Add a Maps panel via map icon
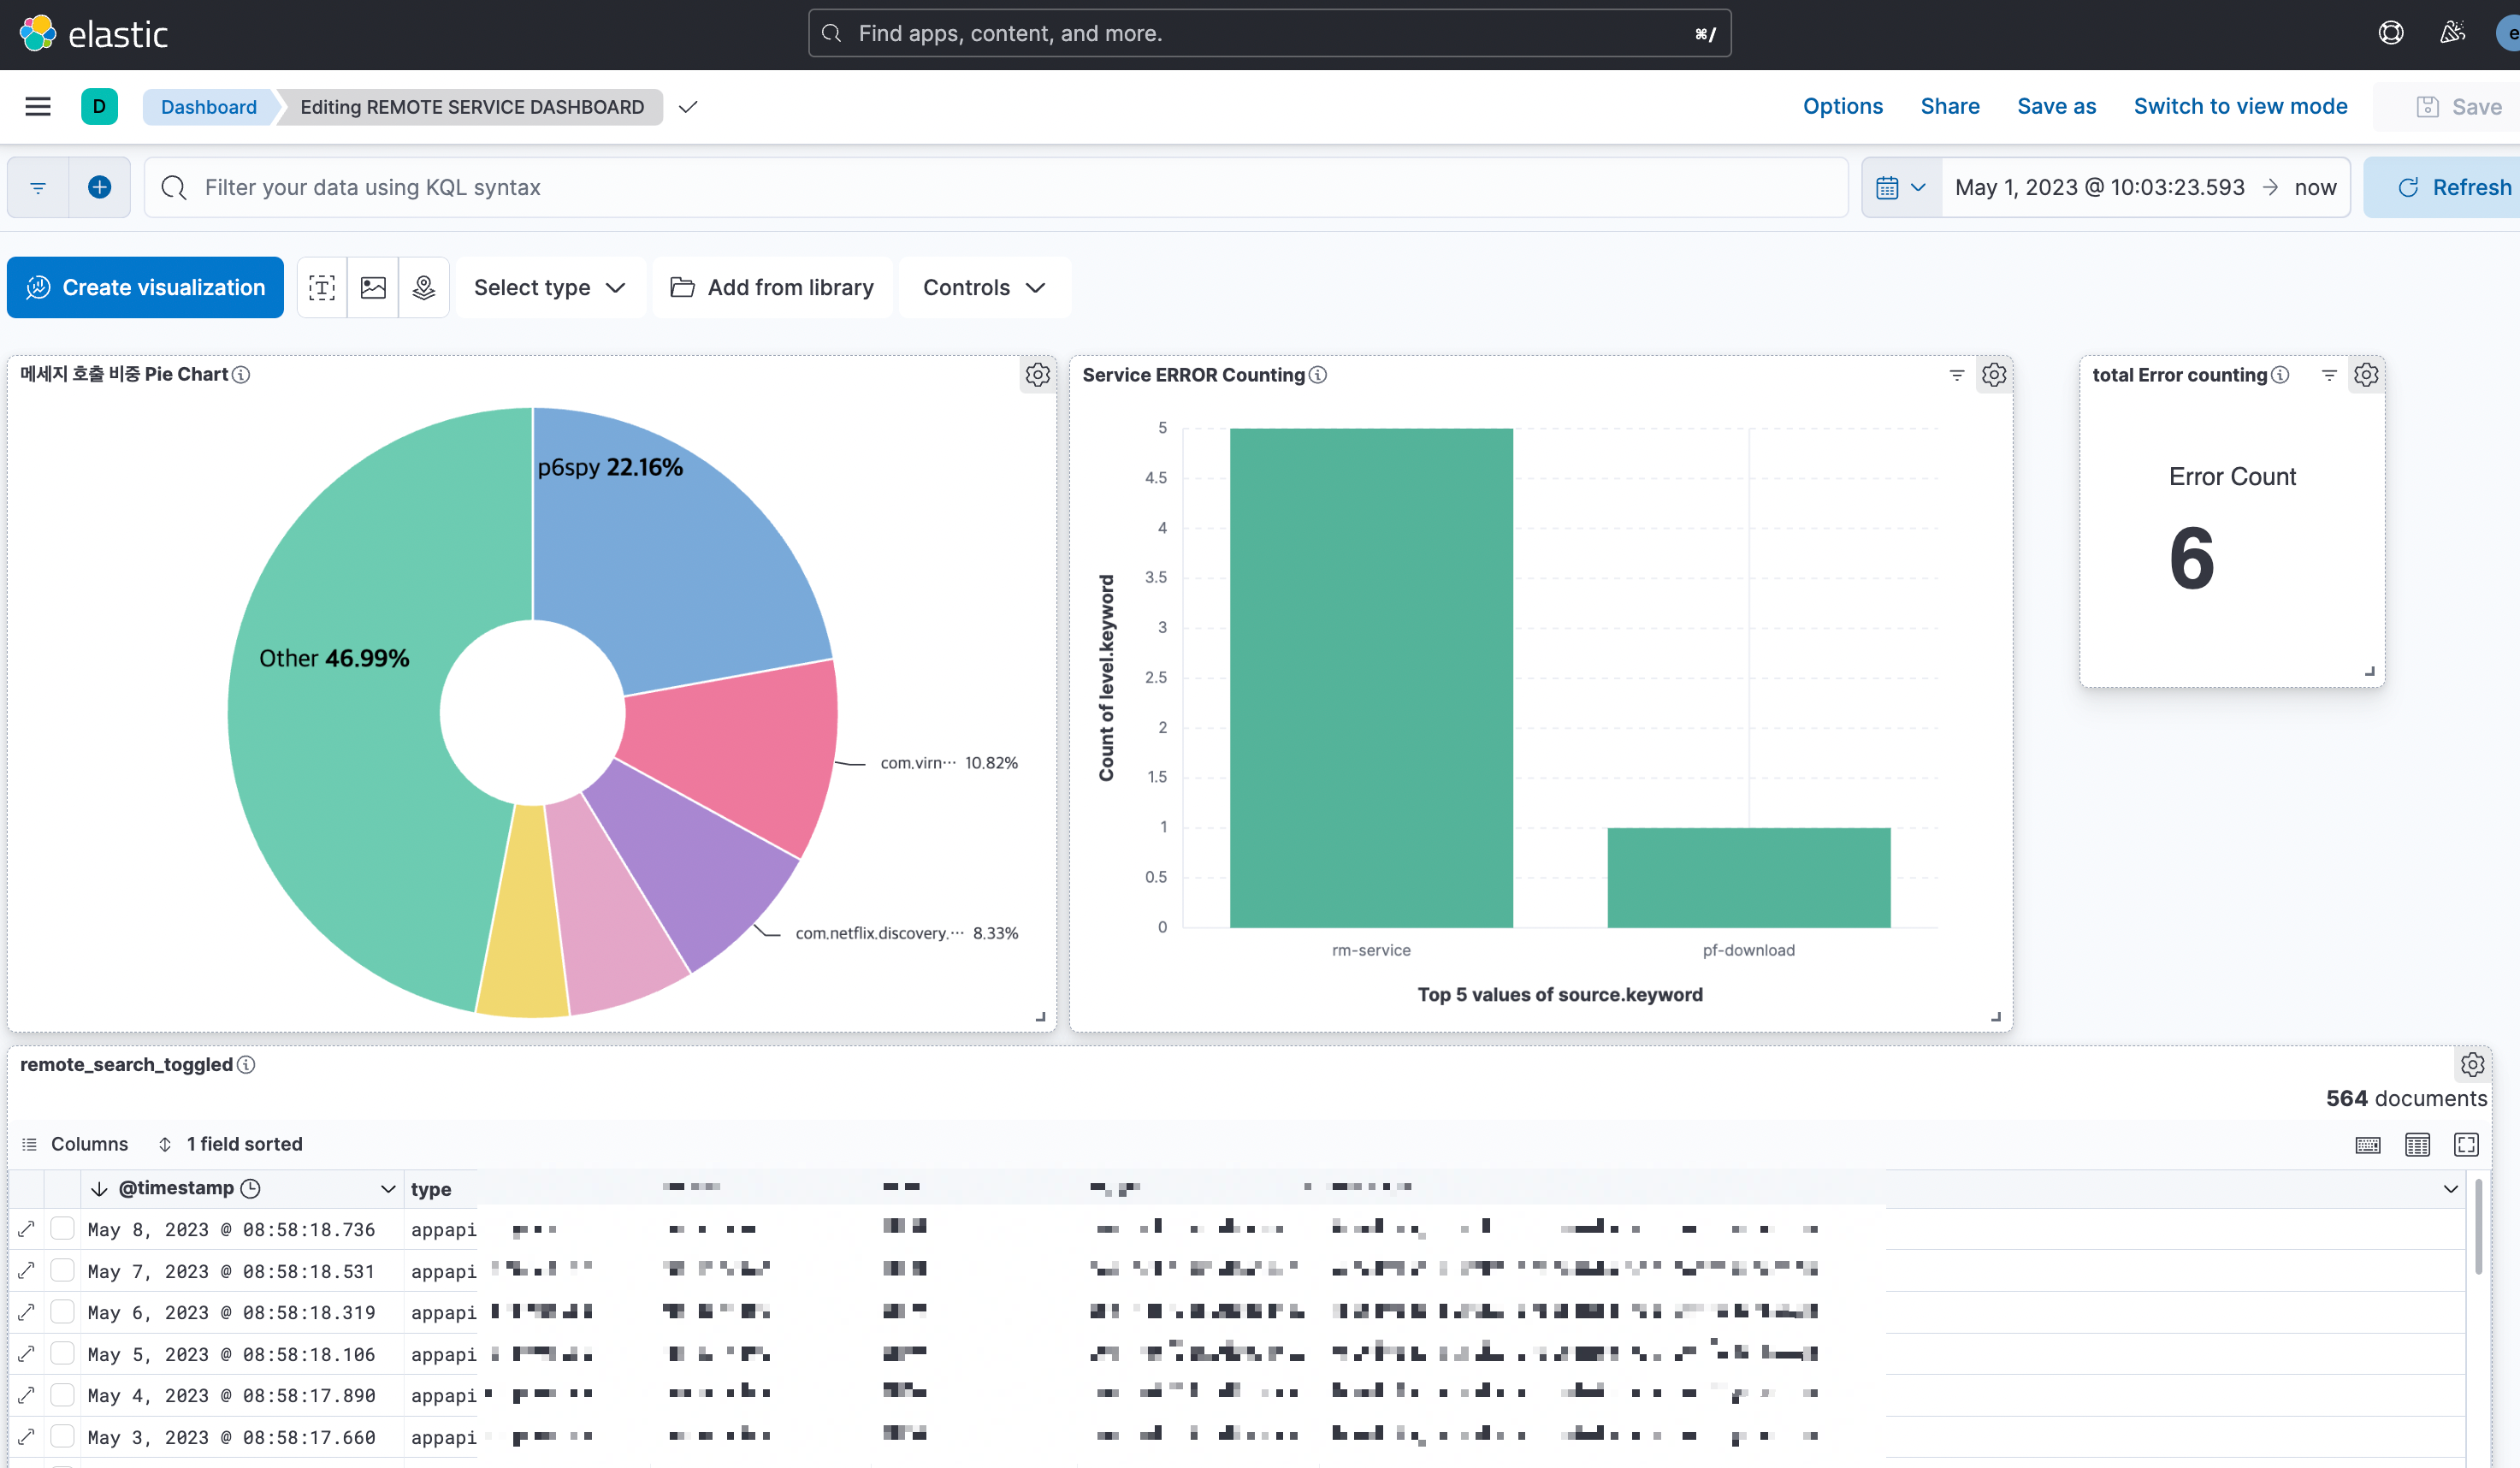Image resolution: width=2520 pixels, height=1468 pixels. pyautogui.click(x=424, y=288)
